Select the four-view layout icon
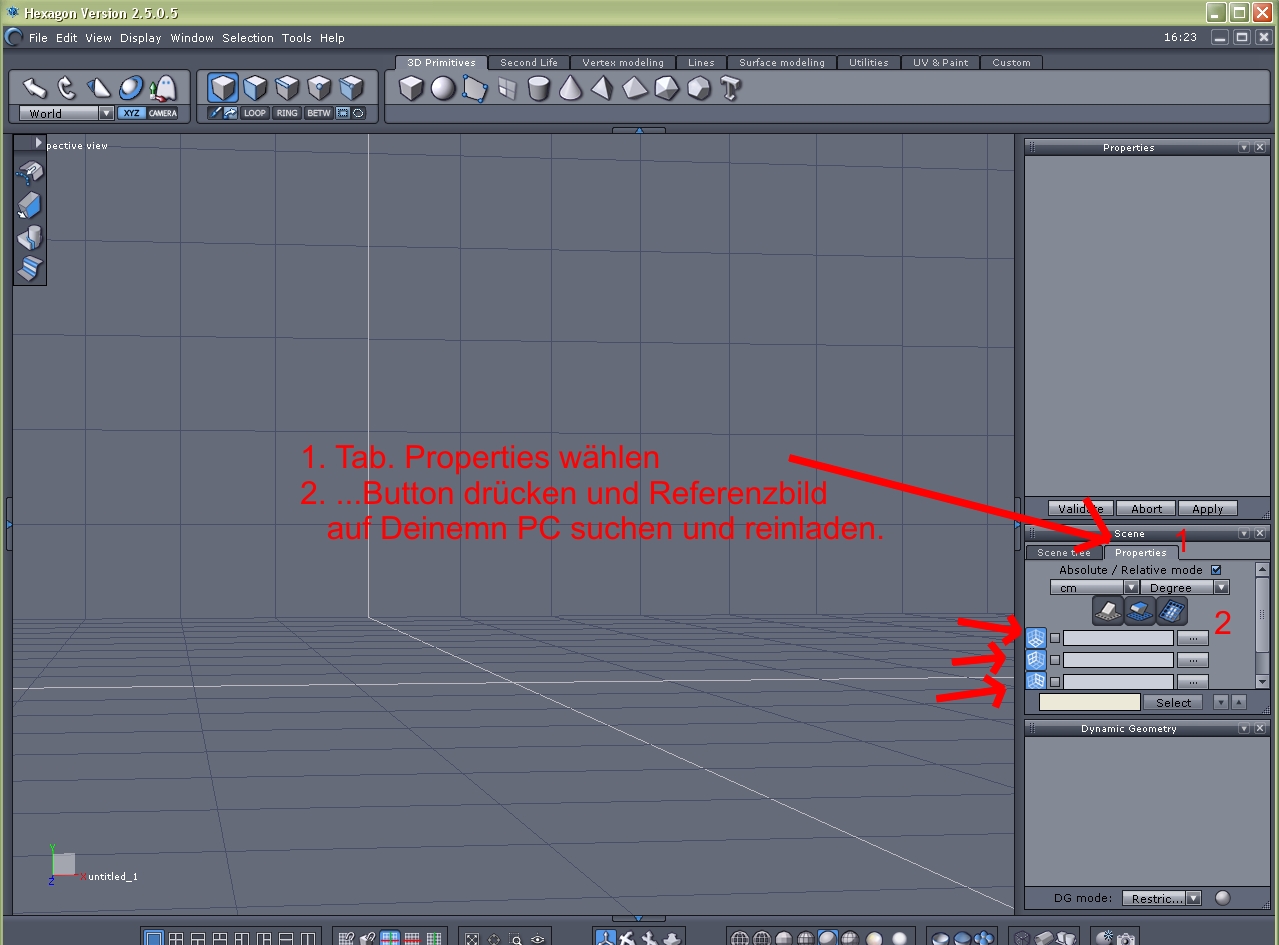 tap(175, 939)
